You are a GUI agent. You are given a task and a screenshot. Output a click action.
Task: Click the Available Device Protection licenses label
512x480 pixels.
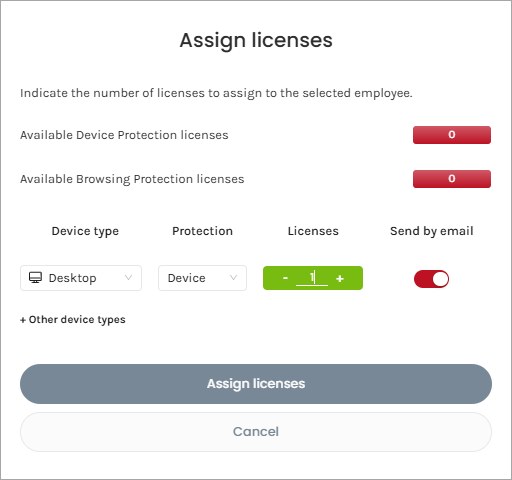[x=124, y=135]
